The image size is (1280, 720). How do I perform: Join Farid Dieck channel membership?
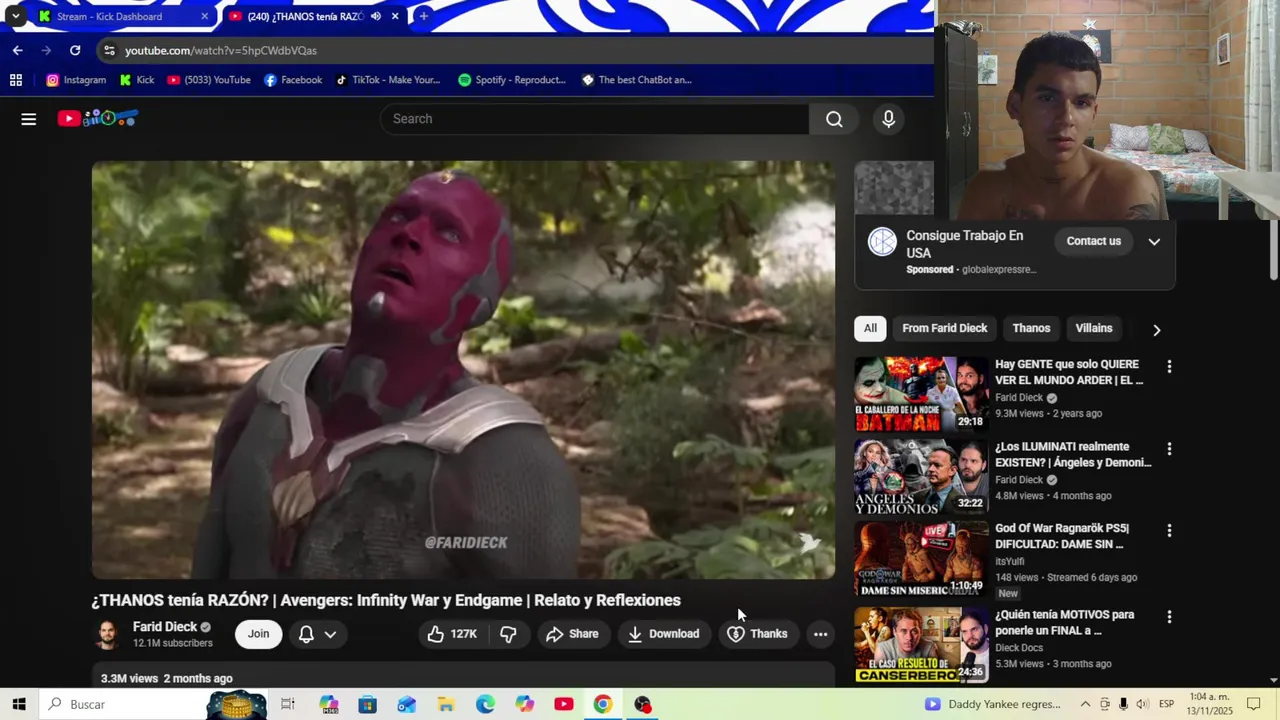258,634
